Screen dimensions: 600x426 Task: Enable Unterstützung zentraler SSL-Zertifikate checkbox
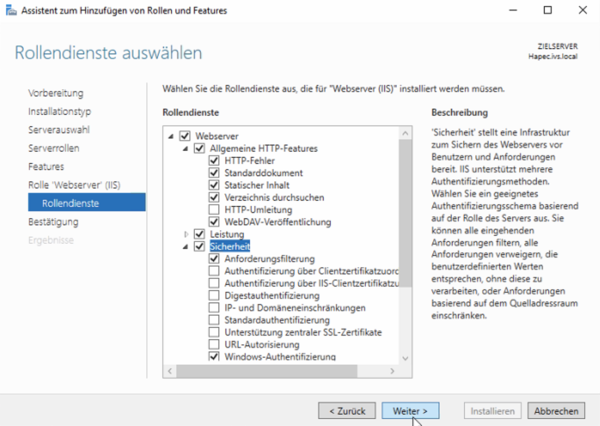click(x=214, y=332)
